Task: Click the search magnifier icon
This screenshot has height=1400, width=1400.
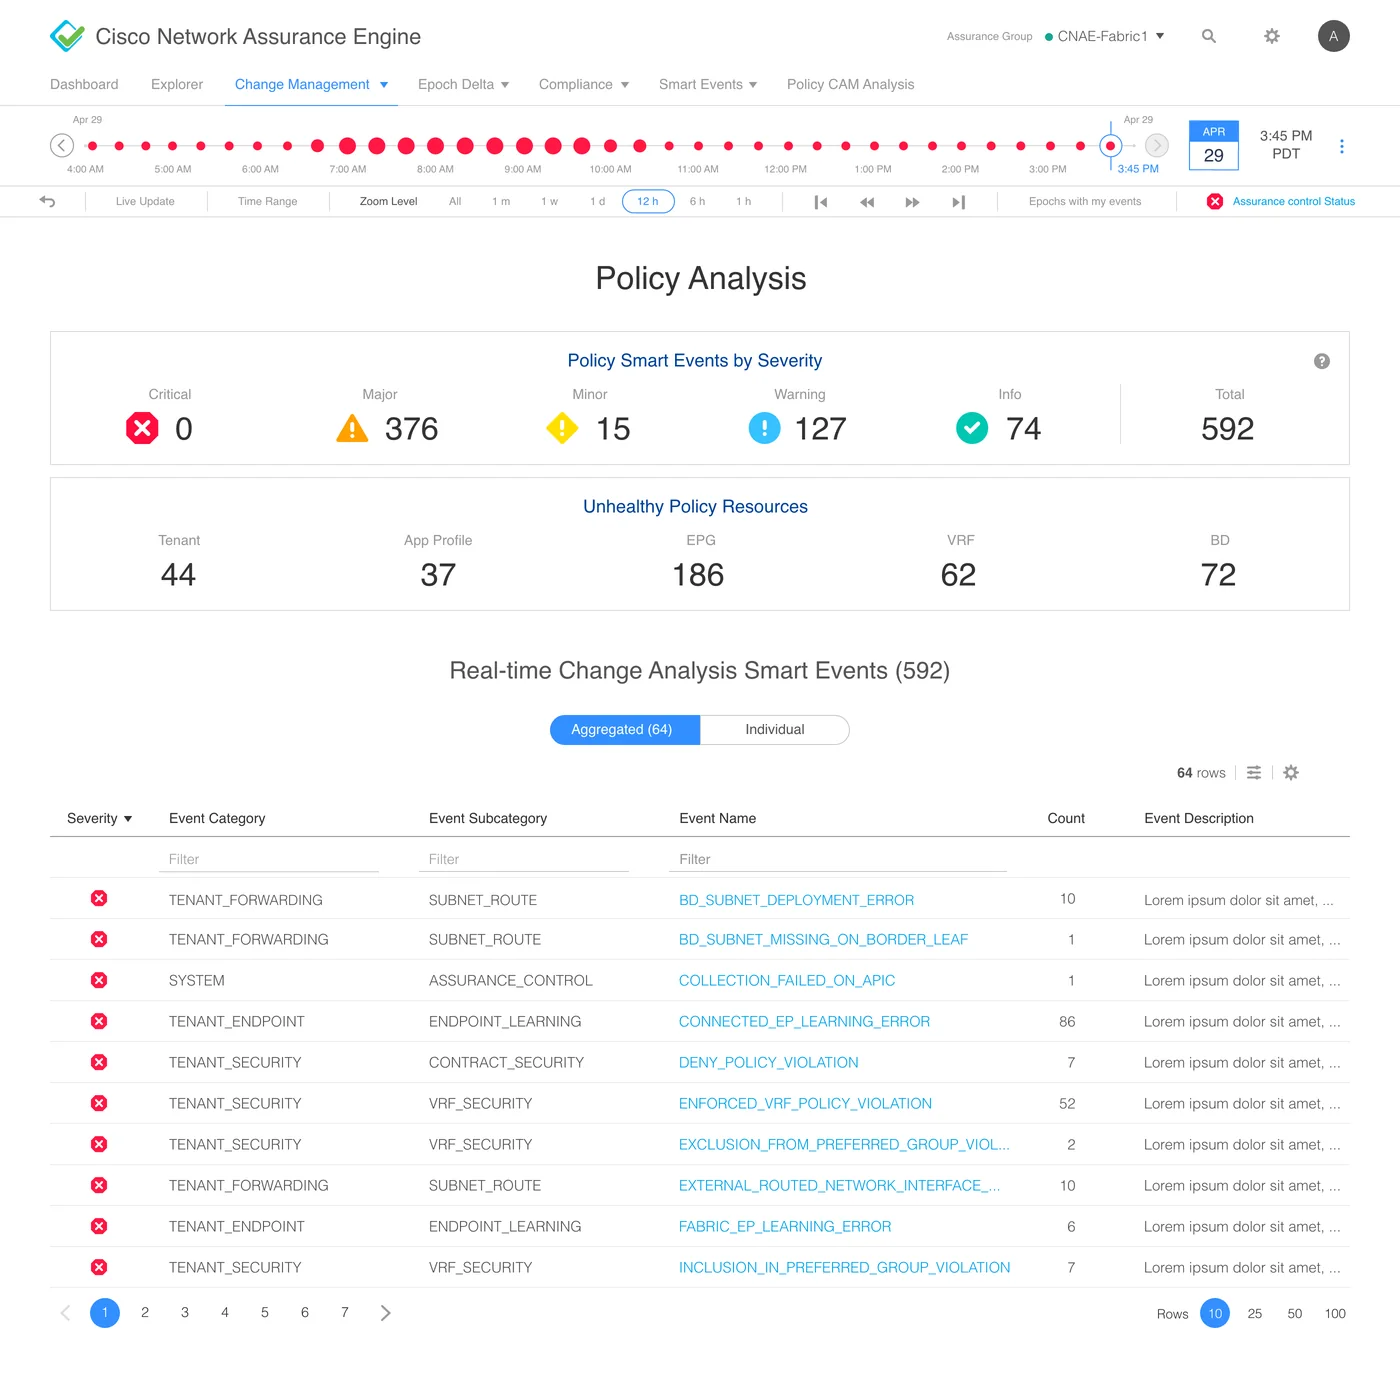Action: tap(1209, 36)
